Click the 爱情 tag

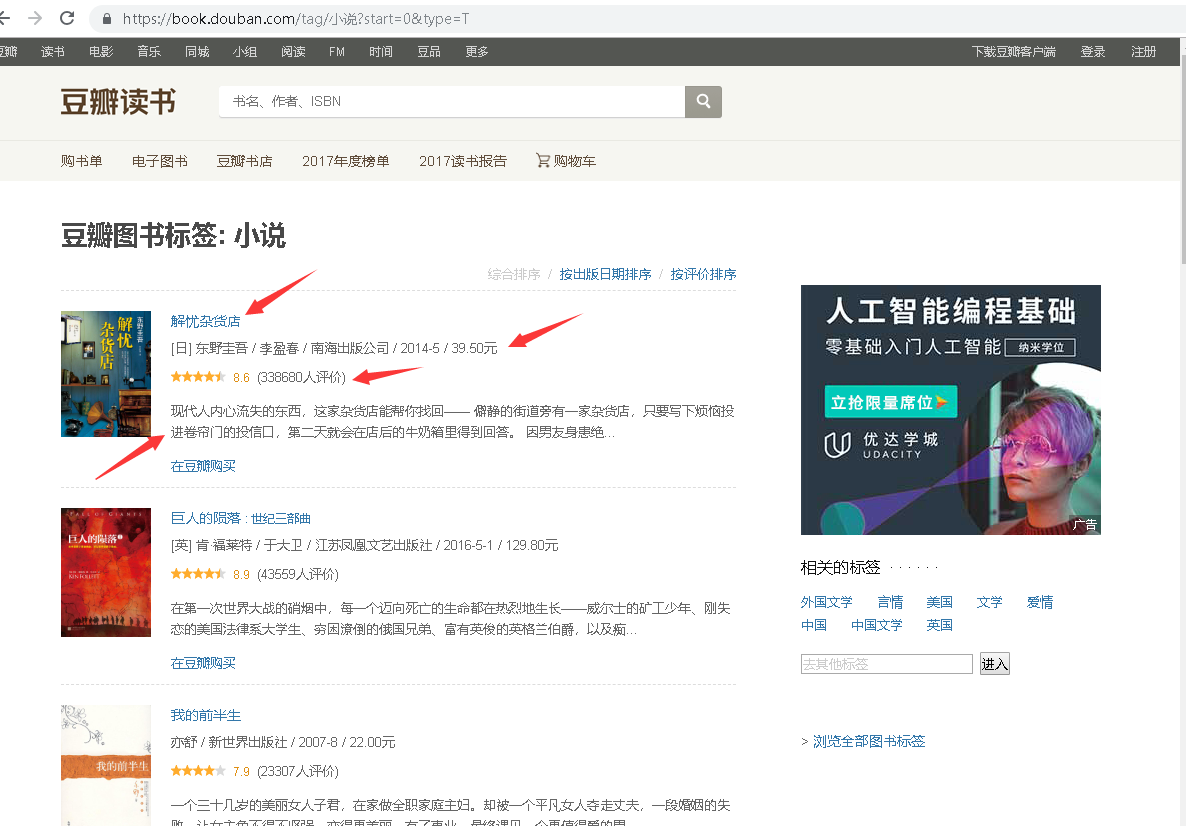tap(1040, 602)
